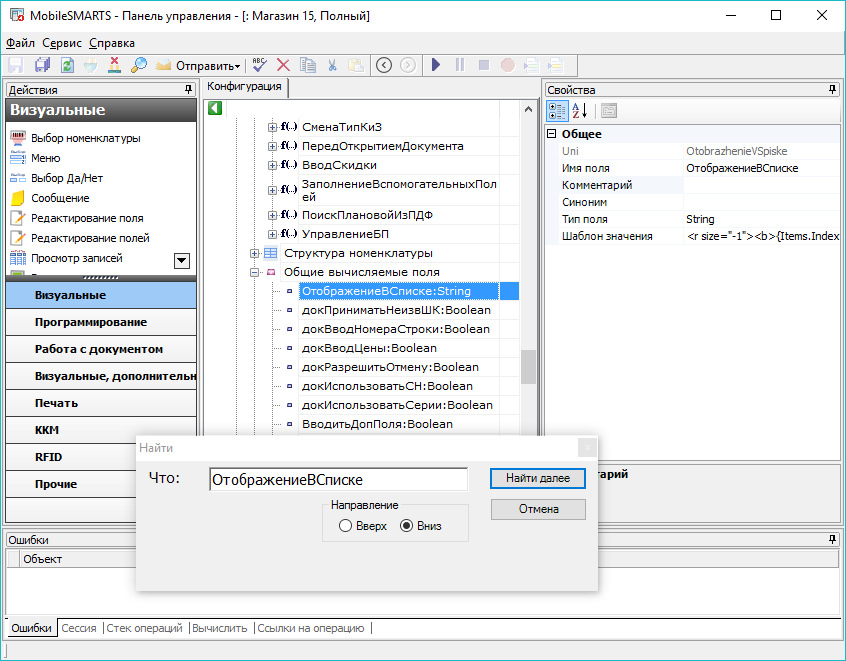
Task: Click the disconnect icon with red X
Action: pos(114,65)
